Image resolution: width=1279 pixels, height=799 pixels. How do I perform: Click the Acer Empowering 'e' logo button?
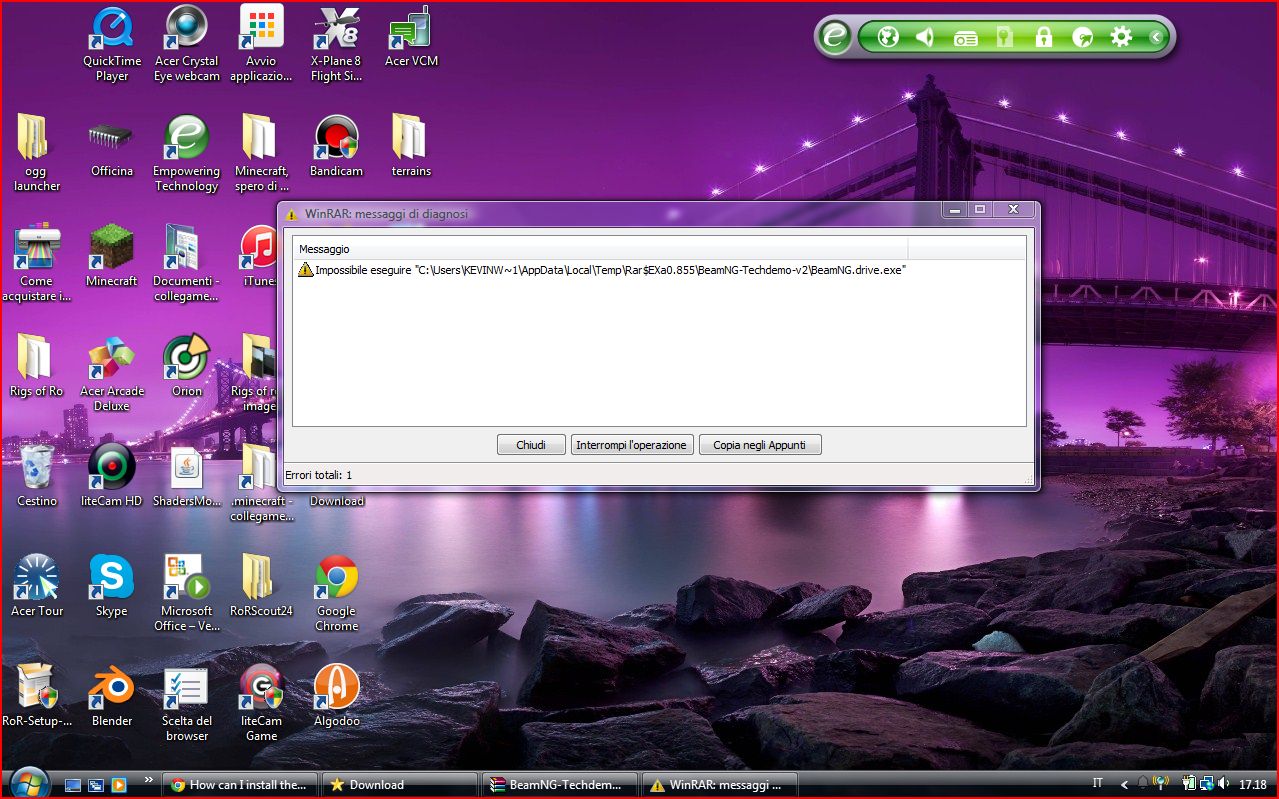coord(833,37)
